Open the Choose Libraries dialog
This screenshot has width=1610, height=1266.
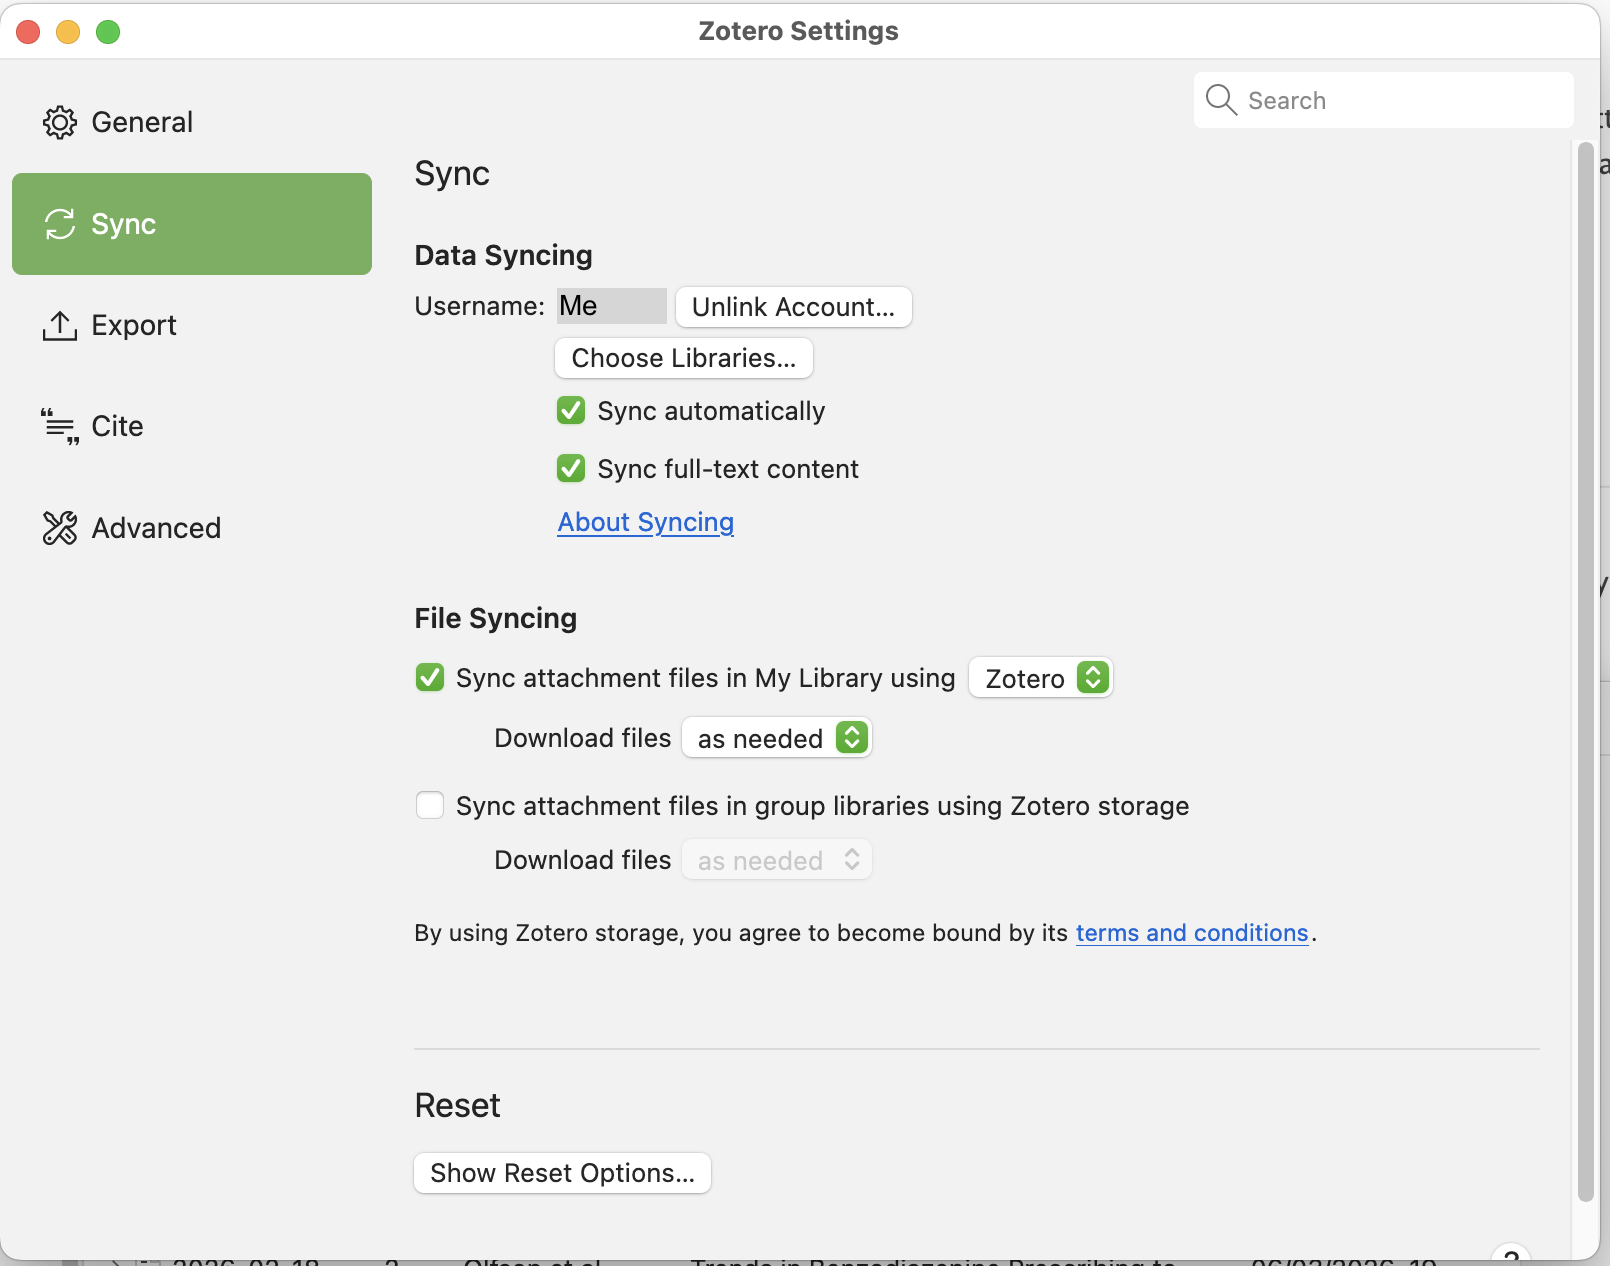(x=684, y=358)
